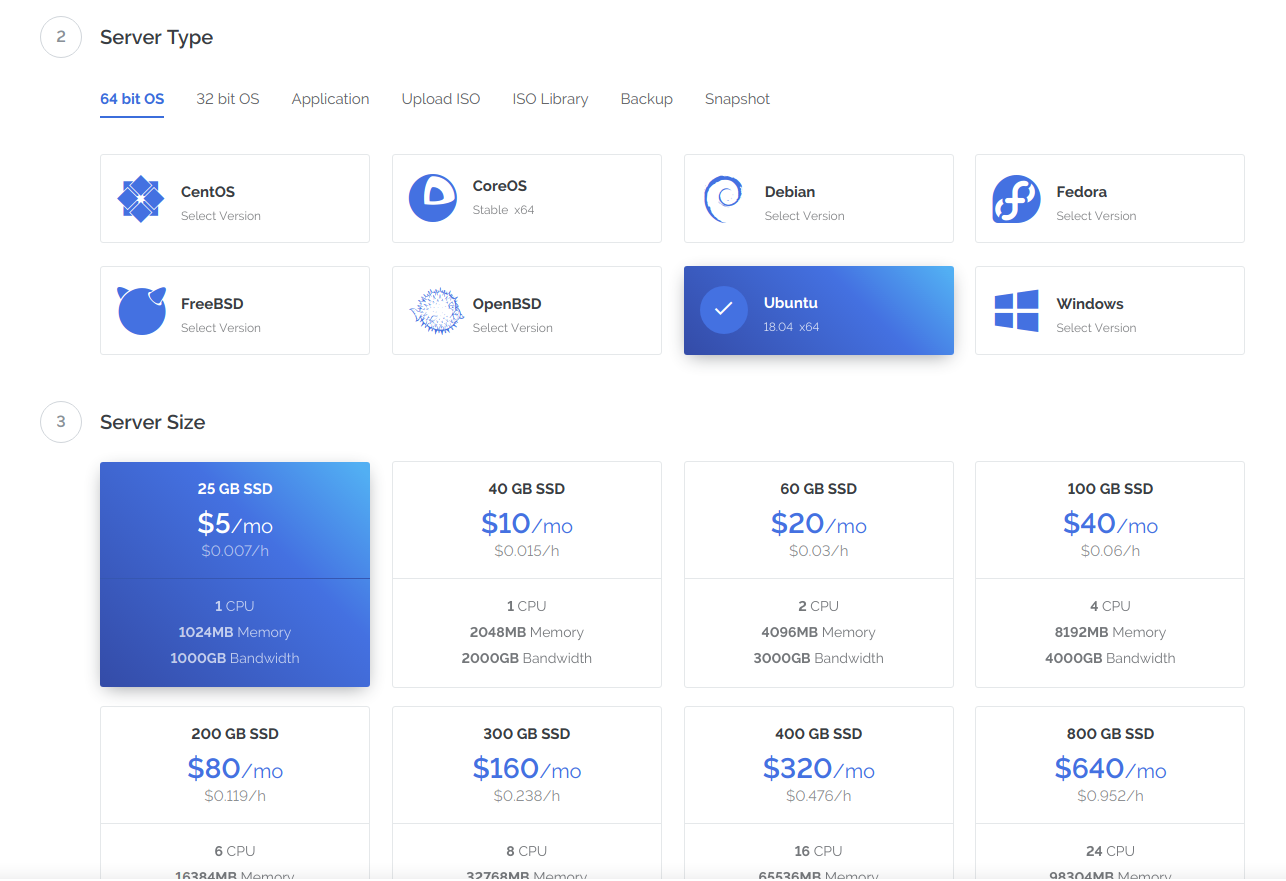Viewport: 1286px width, 881px height.
Task: Click the FreeBSD daemon logo
Action: tap(141, 311)
